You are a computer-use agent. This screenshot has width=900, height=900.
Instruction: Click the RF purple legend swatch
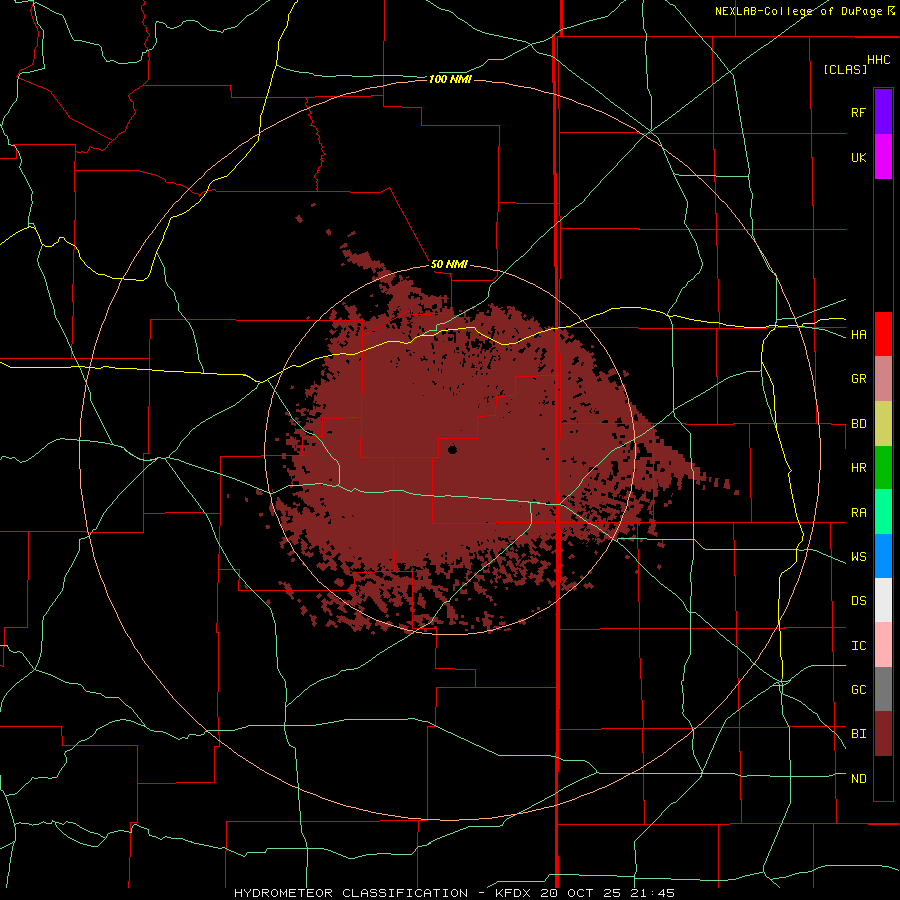point(883,111)
